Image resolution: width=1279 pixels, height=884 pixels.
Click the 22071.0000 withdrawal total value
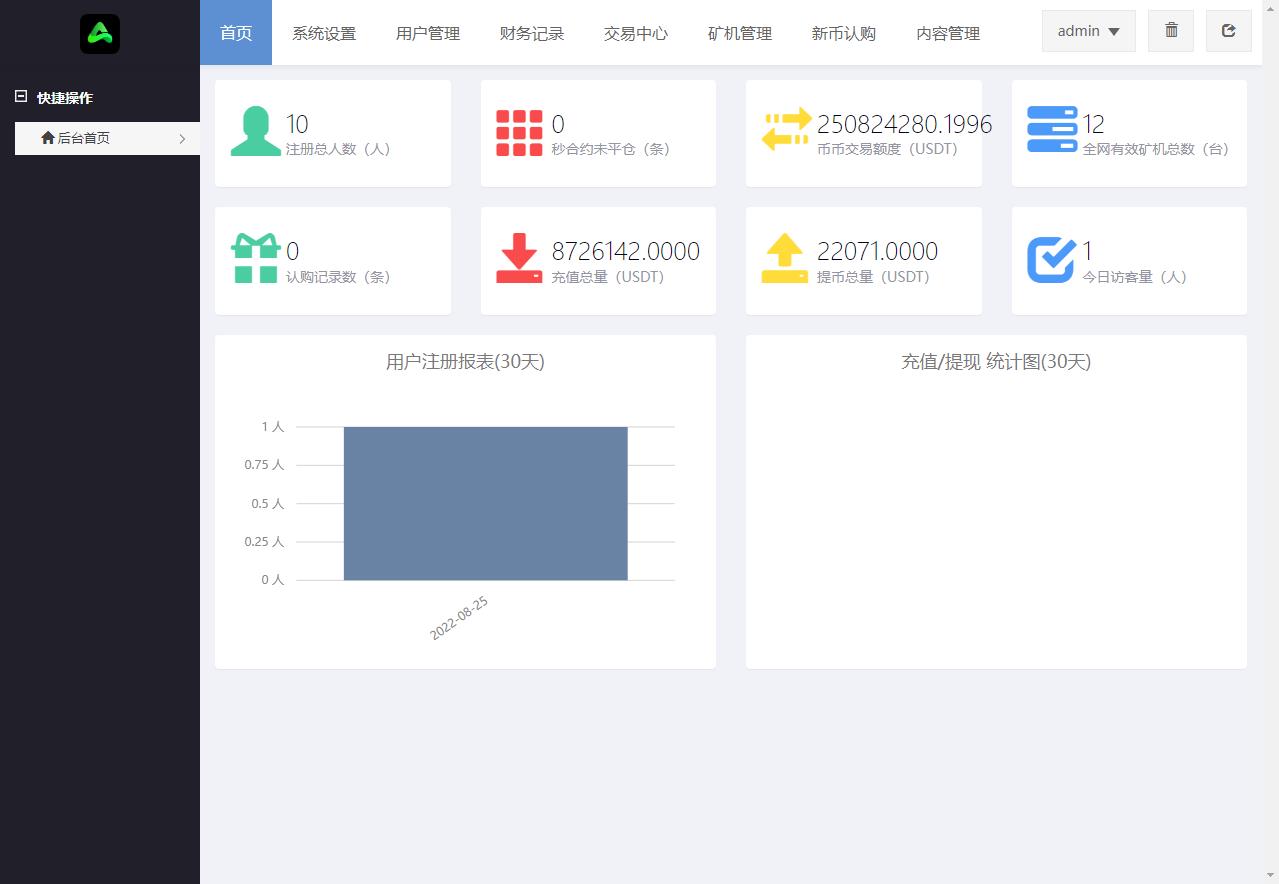(877, 251)
